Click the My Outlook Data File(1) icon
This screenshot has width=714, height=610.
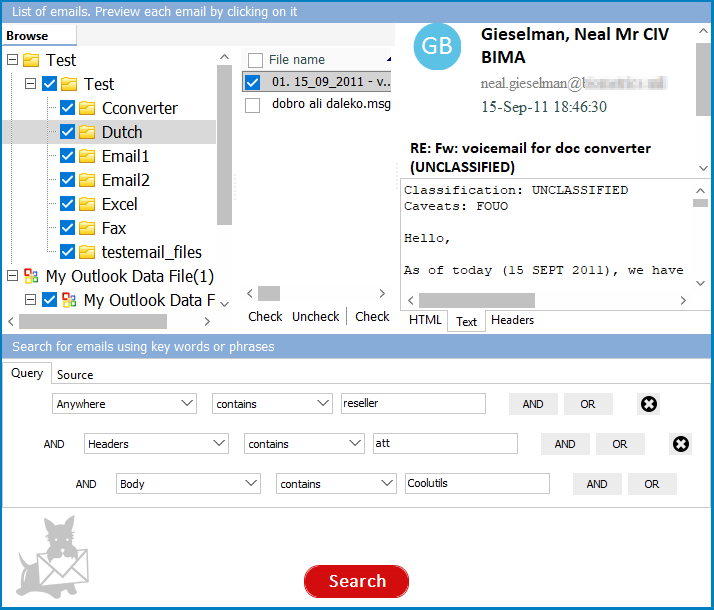pos(31,276)
